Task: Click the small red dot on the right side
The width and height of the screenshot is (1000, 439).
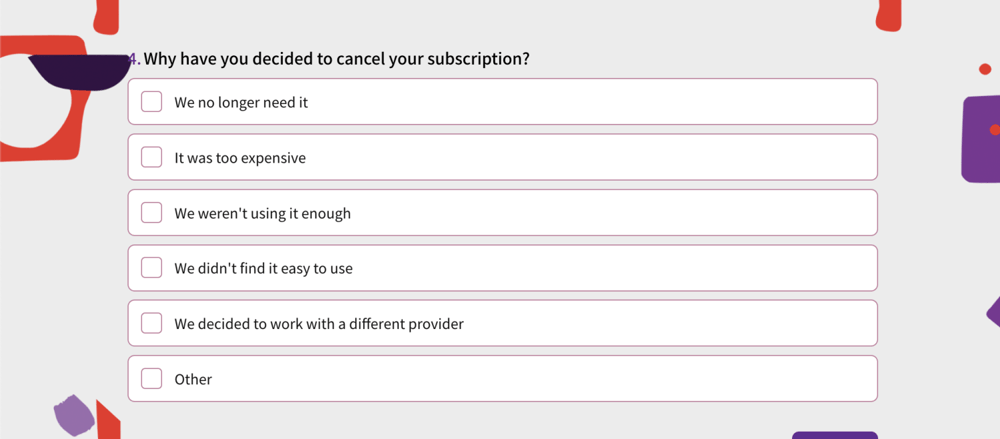Action: (985, 69)
